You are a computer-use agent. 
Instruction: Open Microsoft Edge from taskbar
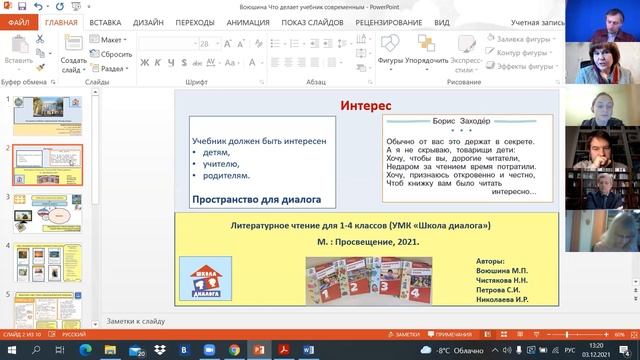tap(86, 350)
